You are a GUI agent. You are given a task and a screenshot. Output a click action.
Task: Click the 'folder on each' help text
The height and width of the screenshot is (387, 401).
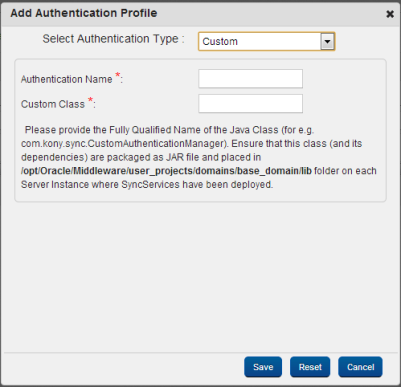(x=345, y=171)
